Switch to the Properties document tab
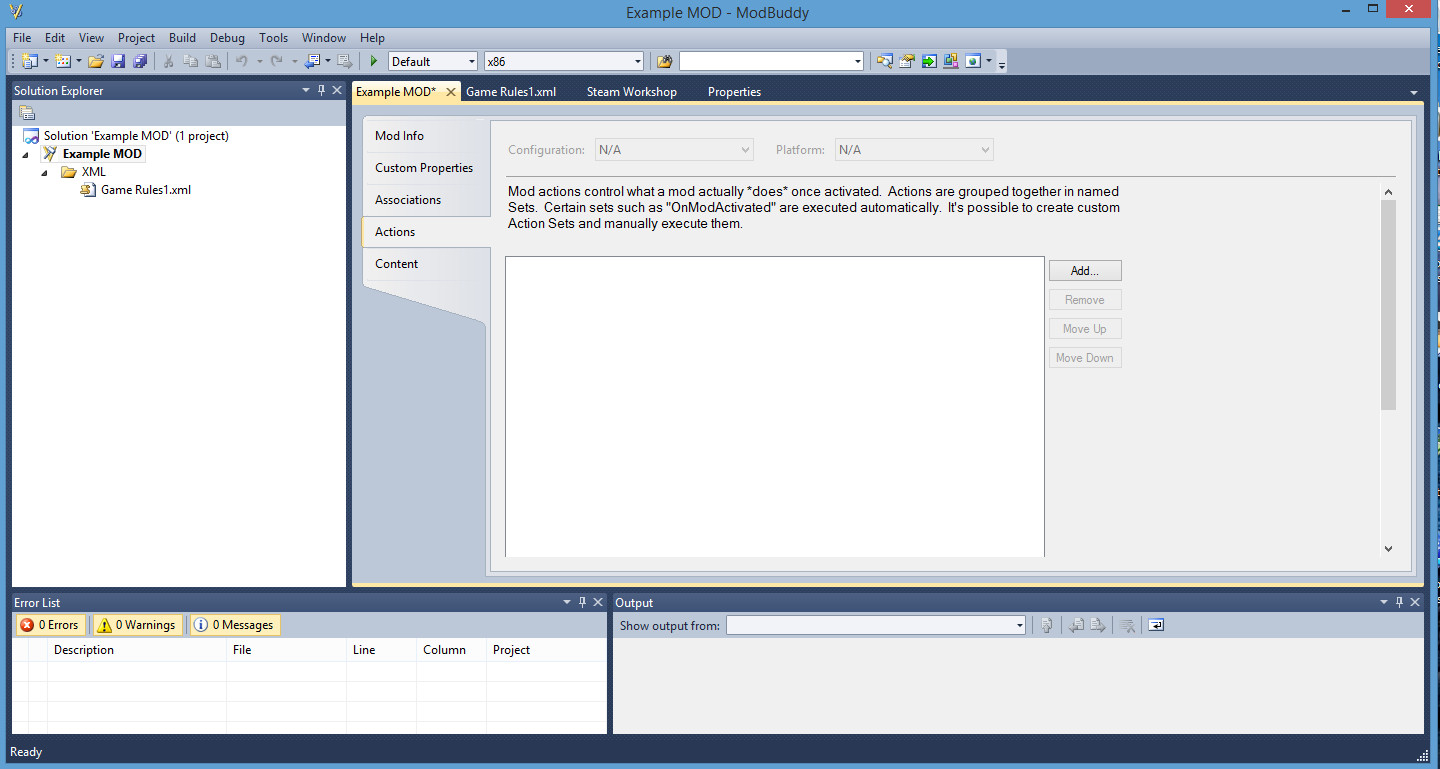 [x=734, y=92]
